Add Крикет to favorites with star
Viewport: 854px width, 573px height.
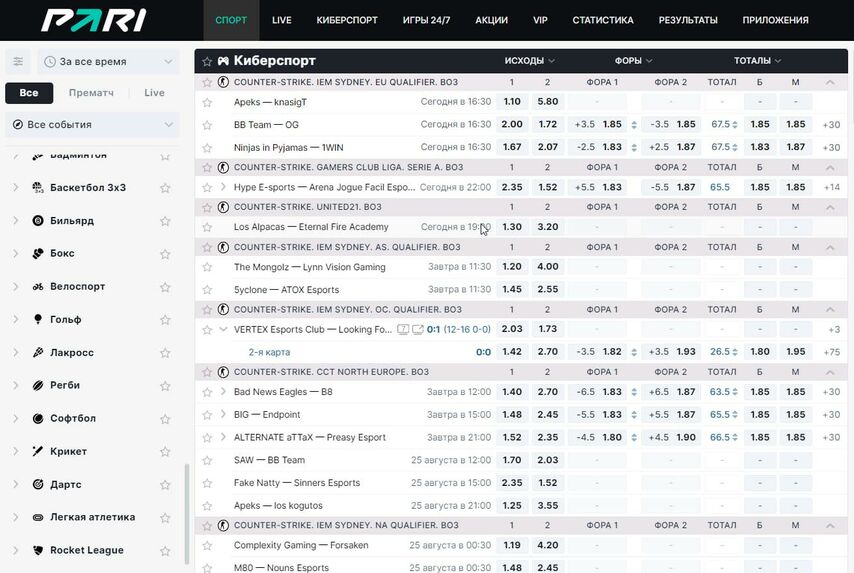(165, 452)
